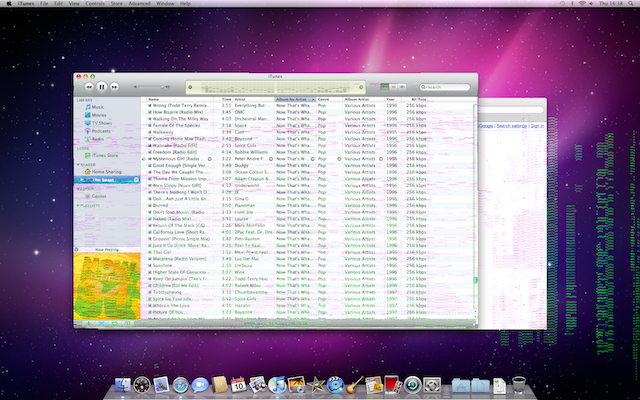Screen dimensions: 640x400
Task: Click the shuffle button at bottom
Action: [101, 324]
